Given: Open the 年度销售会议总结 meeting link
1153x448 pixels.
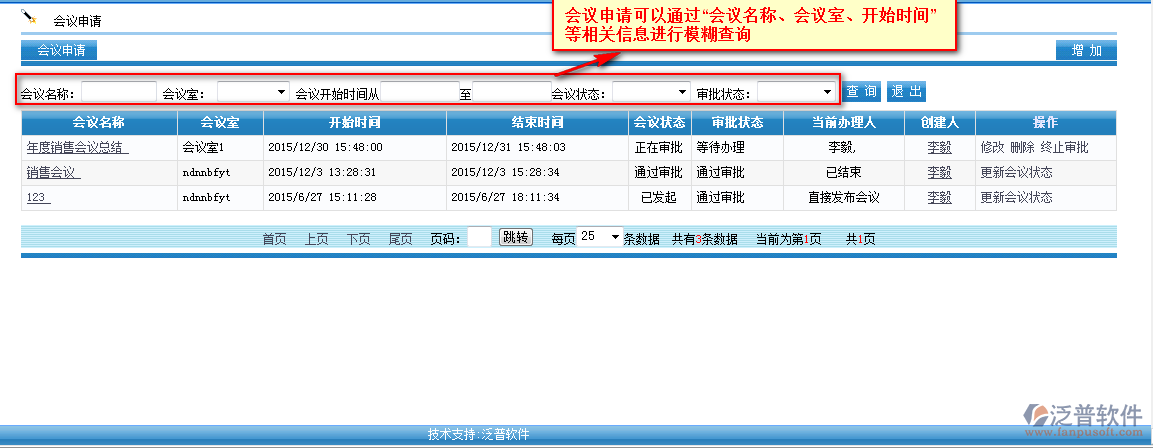Looking at the screenshot, I should pos(77,147).
